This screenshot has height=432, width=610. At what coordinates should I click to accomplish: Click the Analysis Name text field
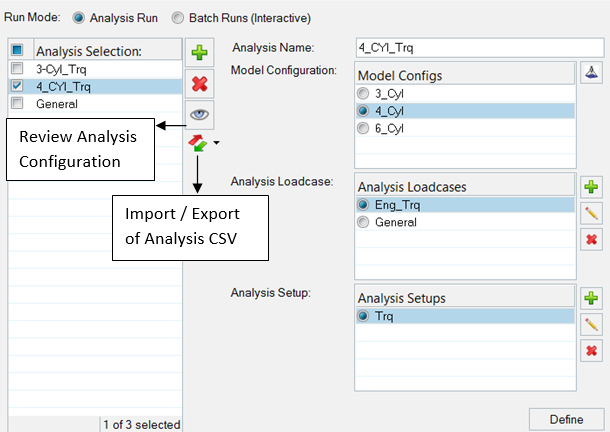pyautogui.click(x=479, y=48)
